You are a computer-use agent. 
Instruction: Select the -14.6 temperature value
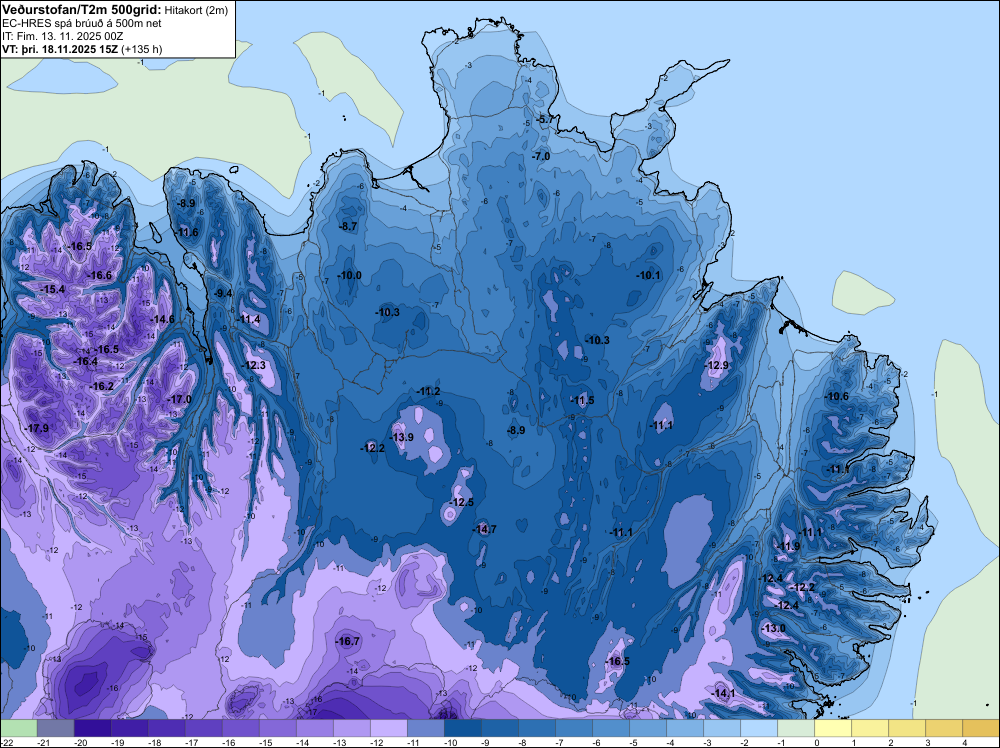click(162, 319)
